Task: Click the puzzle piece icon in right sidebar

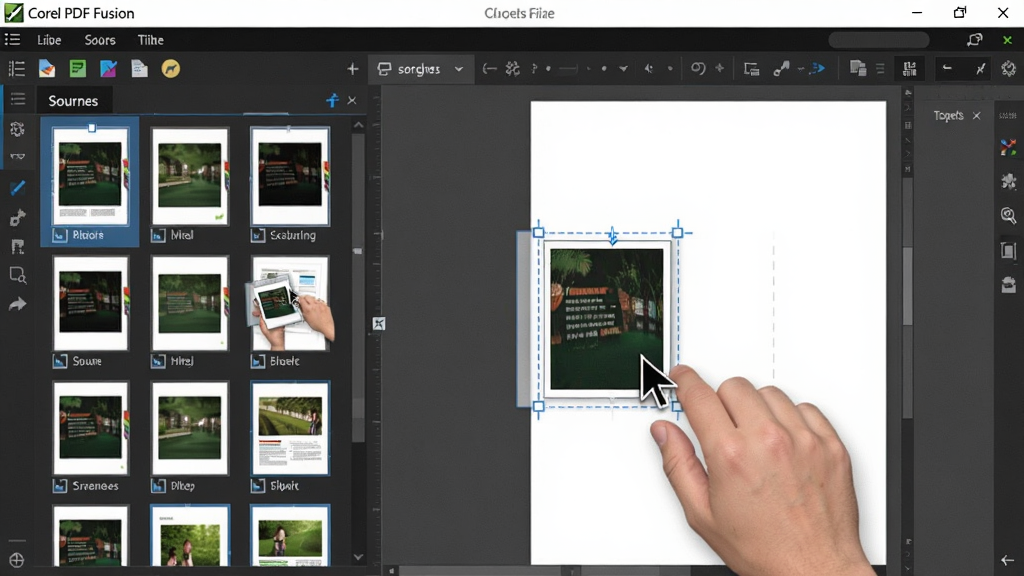Action: tap(1008, 181)
